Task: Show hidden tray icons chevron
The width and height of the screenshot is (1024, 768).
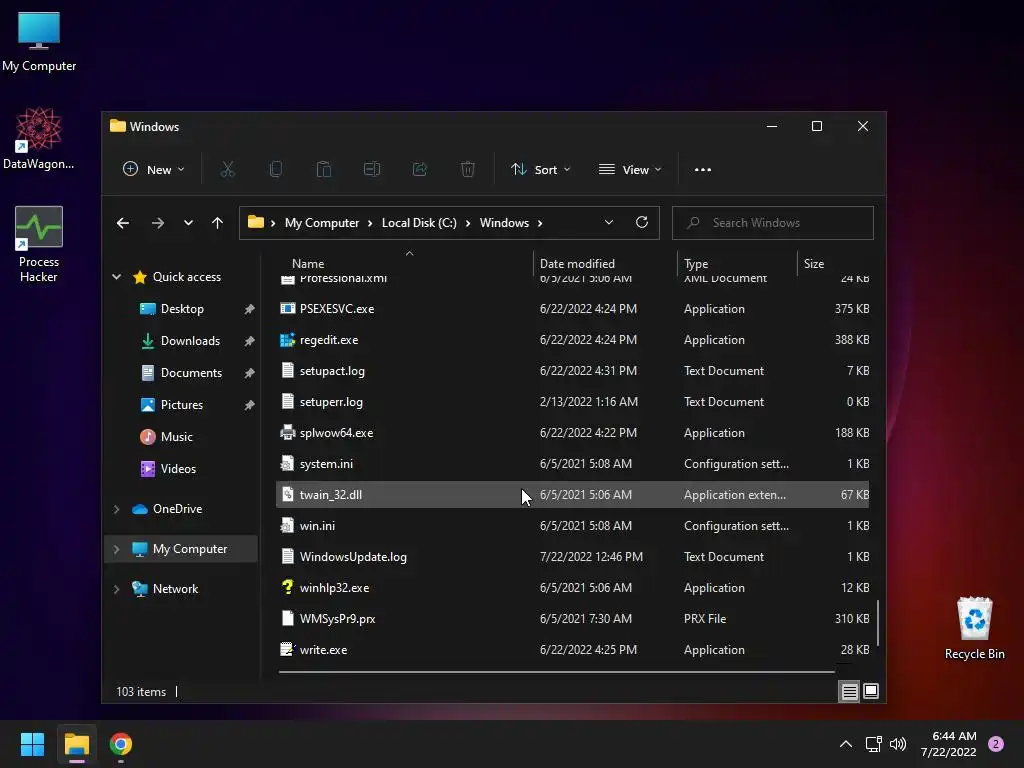Action: point(846,744)
